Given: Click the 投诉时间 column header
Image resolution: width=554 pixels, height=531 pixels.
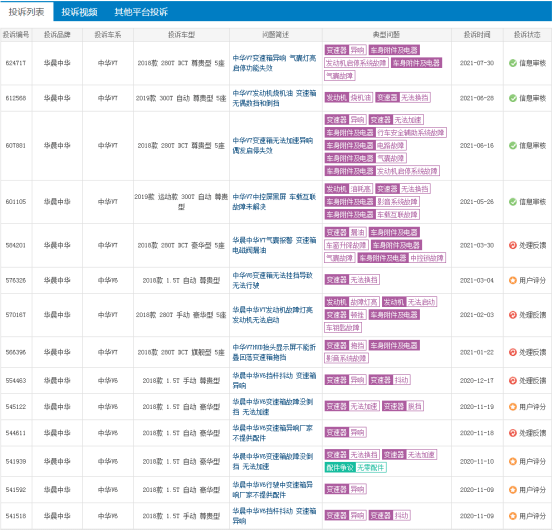Looking at the screenshot, I should [477, 35].
